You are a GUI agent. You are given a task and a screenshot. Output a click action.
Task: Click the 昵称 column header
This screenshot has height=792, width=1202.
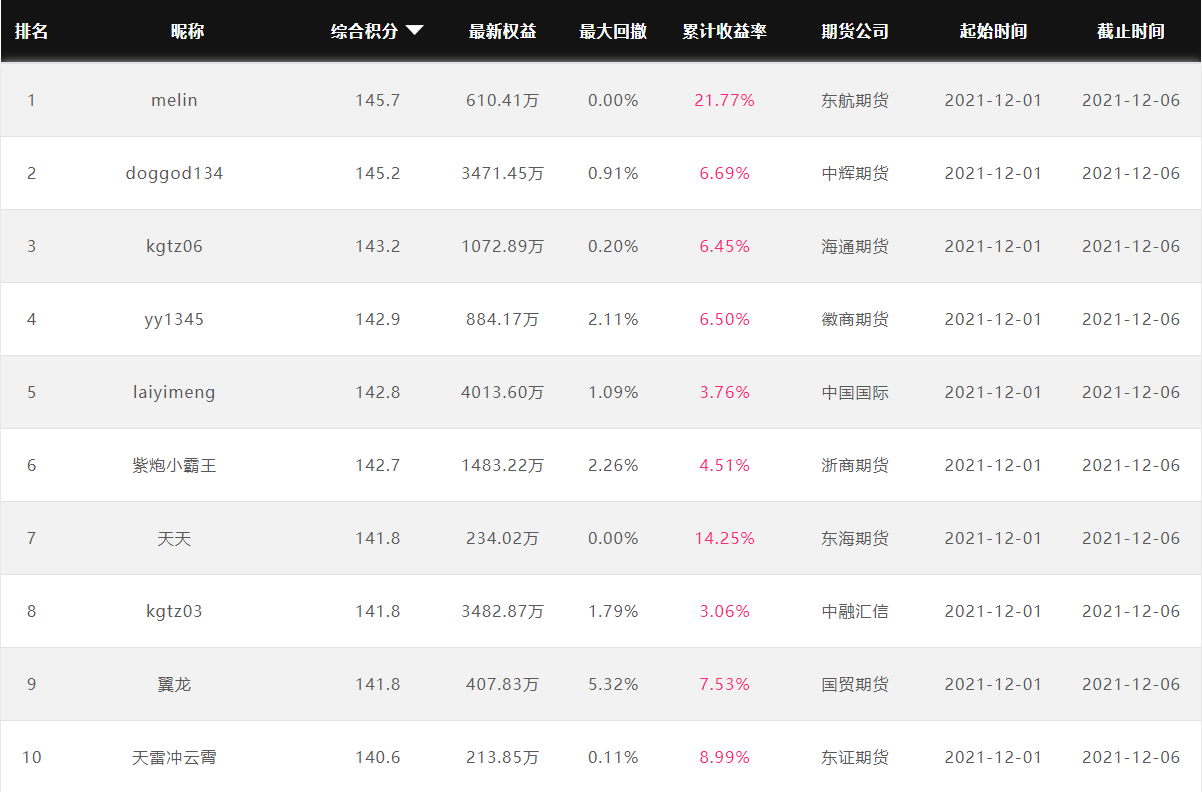pos(187,31)
